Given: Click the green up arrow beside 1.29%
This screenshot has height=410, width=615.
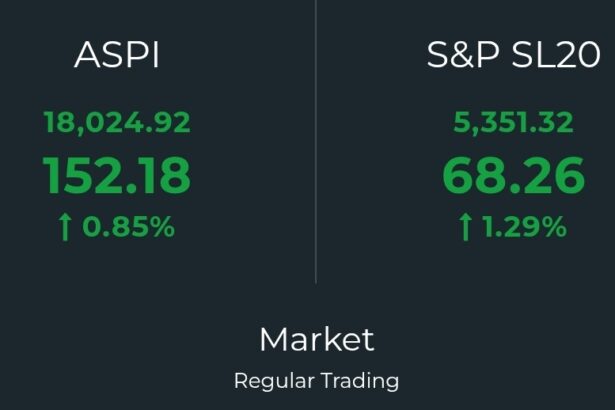Looking at the screenshot, I should point(465,227).
